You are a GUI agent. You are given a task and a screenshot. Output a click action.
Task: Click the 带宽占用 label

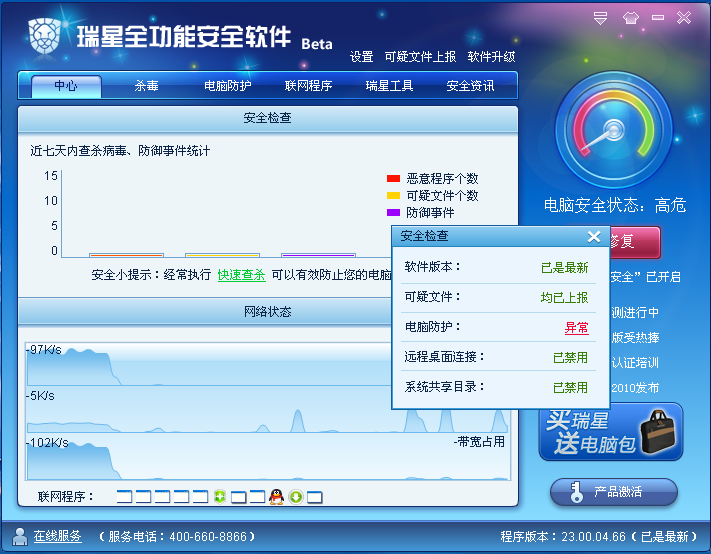479,442
